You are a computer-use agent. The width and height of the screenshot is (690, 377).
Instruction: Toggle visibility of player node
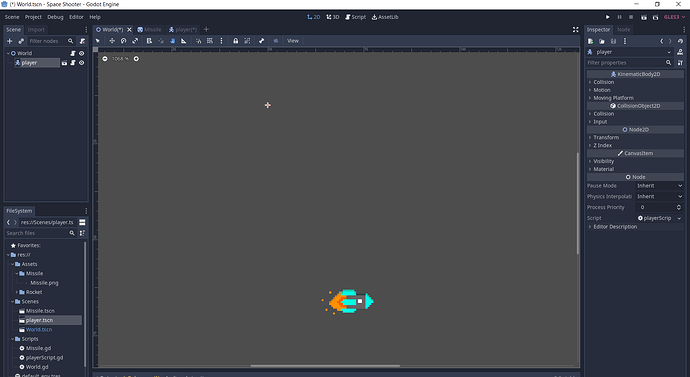coord(81,63)
